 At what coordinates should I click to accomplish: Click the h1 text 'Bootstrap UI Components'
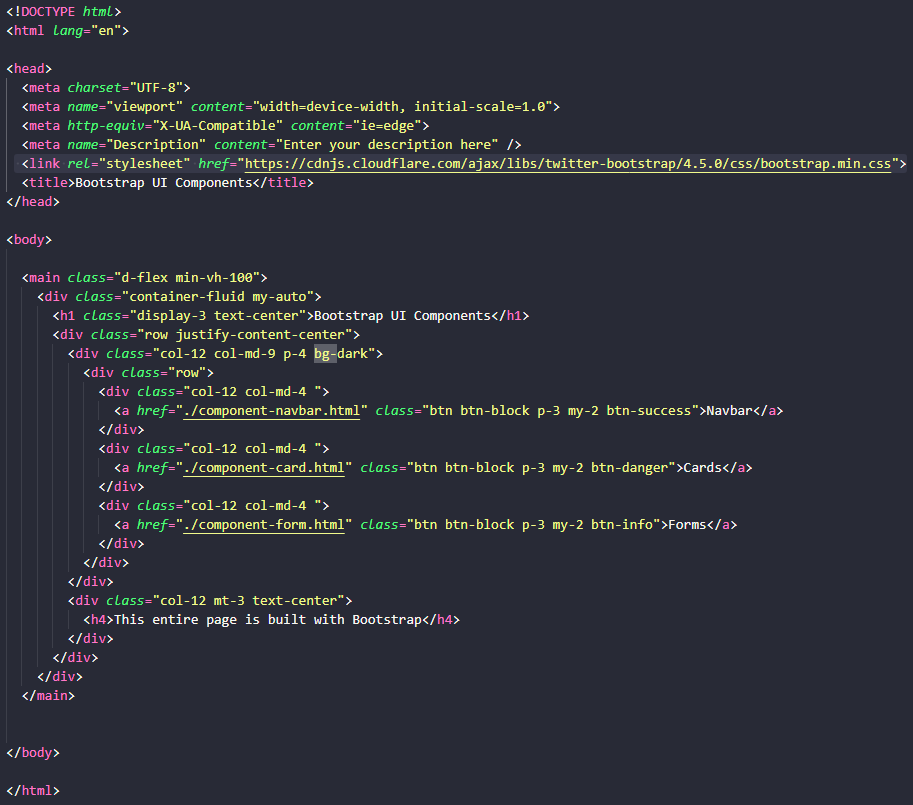pyautogui.click(x=402, y=315)
